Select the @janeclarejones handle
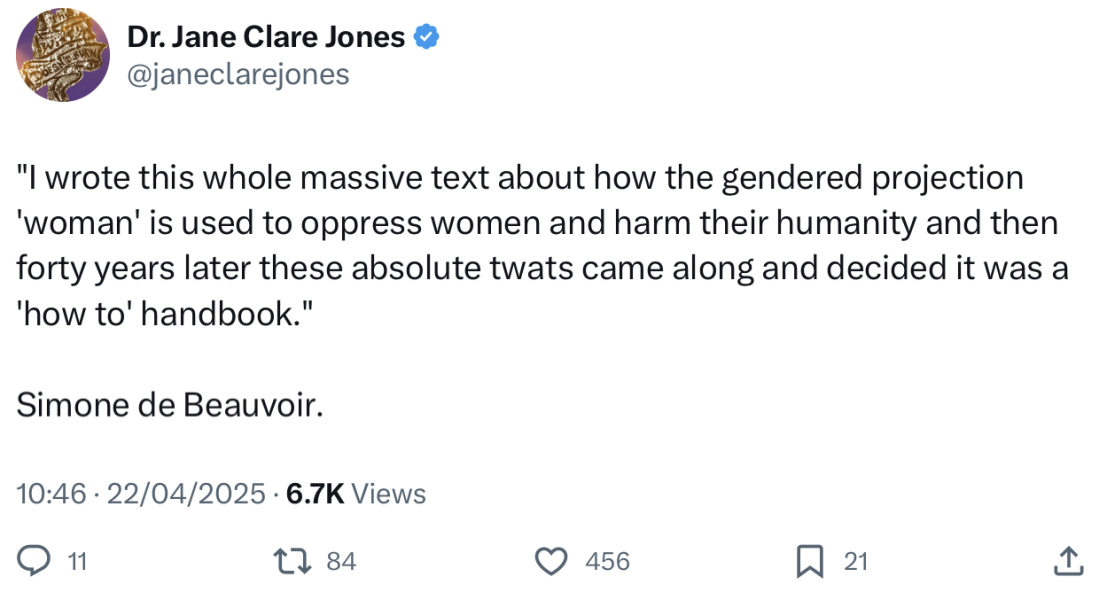Image resolution: width=1107 pixels, height=600 pixels. coord(237,73)
